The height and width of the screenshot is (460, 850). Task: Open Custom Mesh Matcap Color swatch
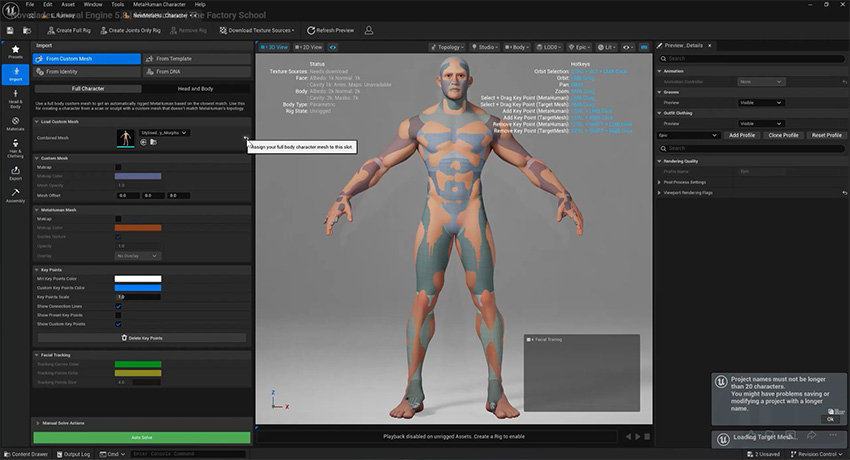(x=138, y=176)
